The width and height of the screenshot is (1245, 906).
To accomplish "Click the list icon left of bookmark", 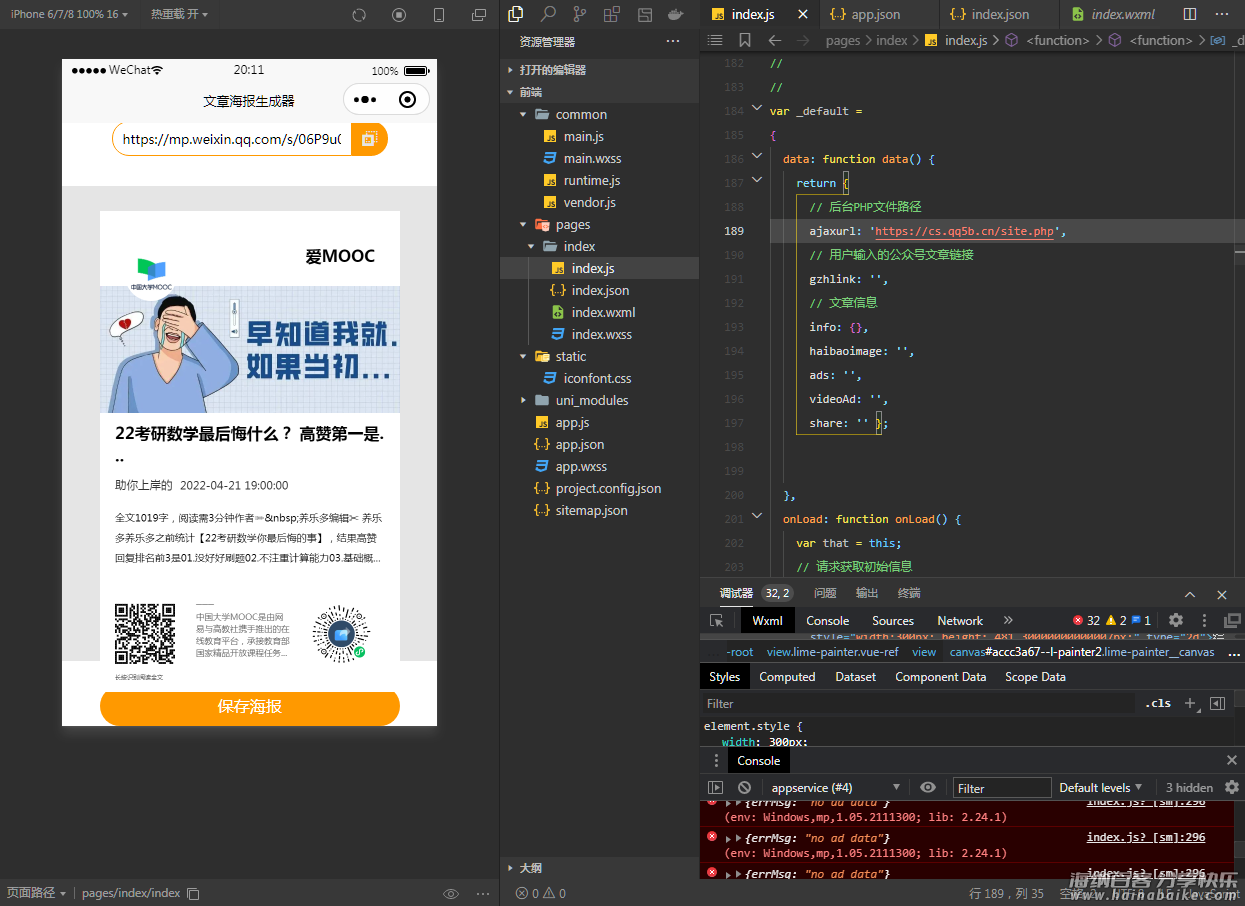I will click(x=715, y=40).
